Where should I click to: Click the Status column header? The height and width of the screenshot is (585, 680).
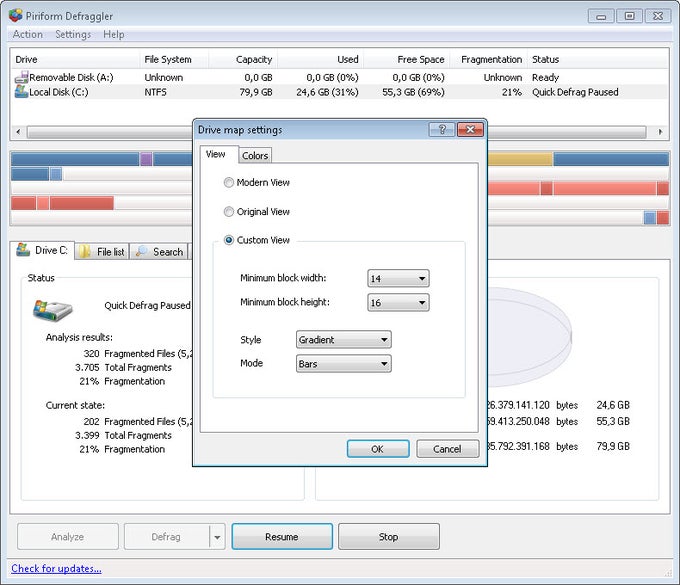point(598,59)
